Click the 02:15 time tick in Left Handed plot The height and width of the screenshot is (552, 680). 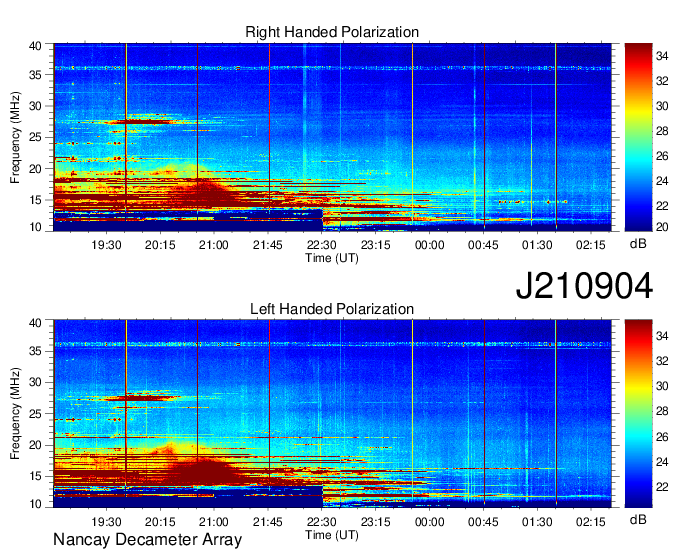[x=591, y=522]
